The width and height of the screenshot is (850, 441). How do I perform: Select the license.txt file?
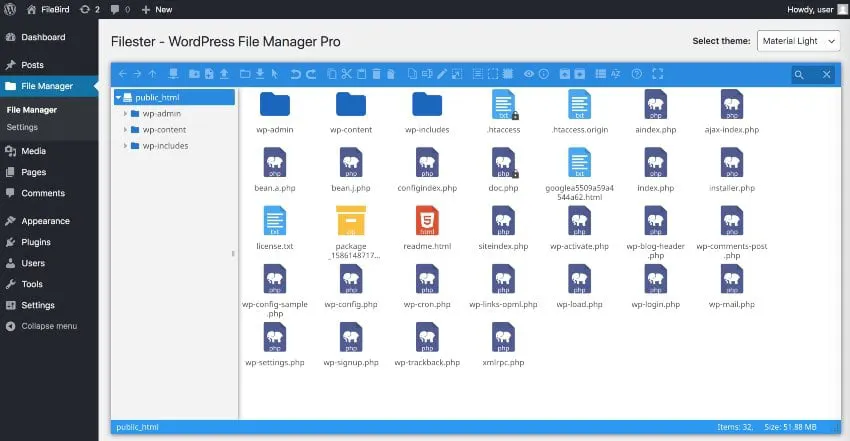275,228
